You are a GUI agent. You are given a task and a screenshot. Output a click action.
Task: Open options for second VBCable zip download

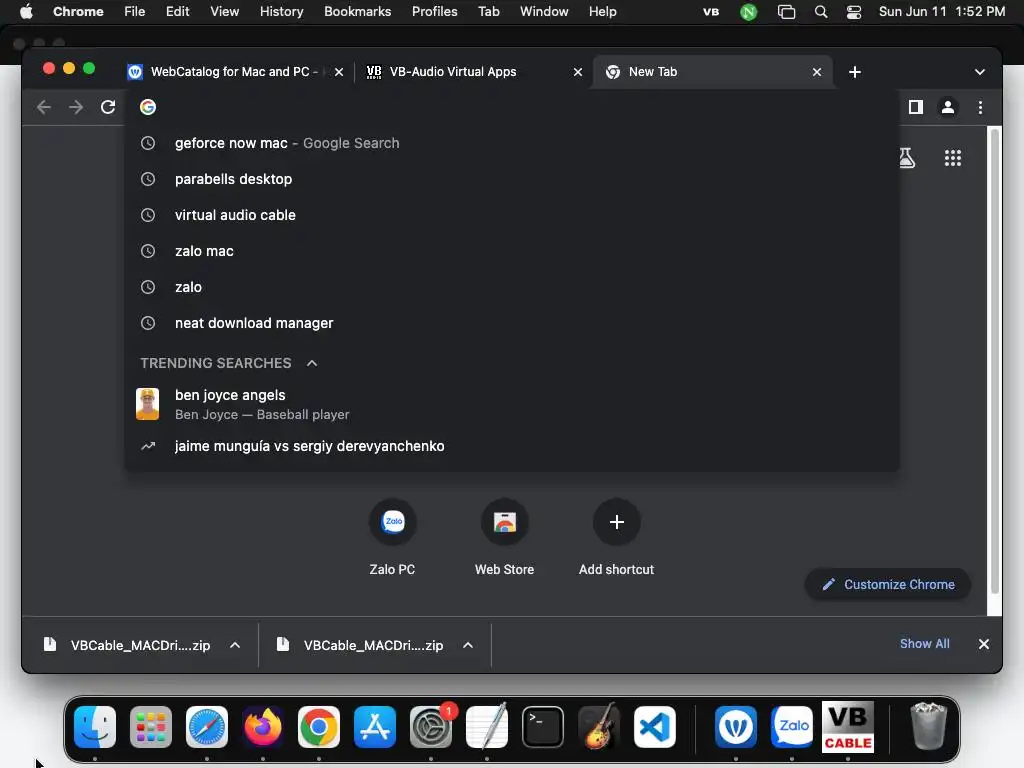pyautogui.click(x=468, y=645)
